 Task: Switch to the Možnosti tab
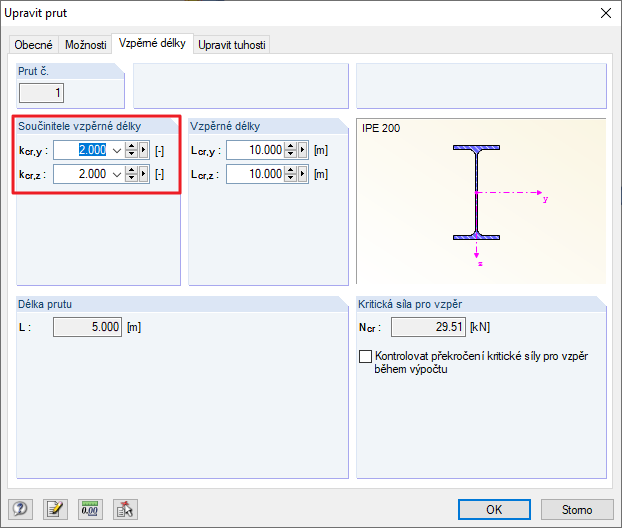click(x=86, y=45)
